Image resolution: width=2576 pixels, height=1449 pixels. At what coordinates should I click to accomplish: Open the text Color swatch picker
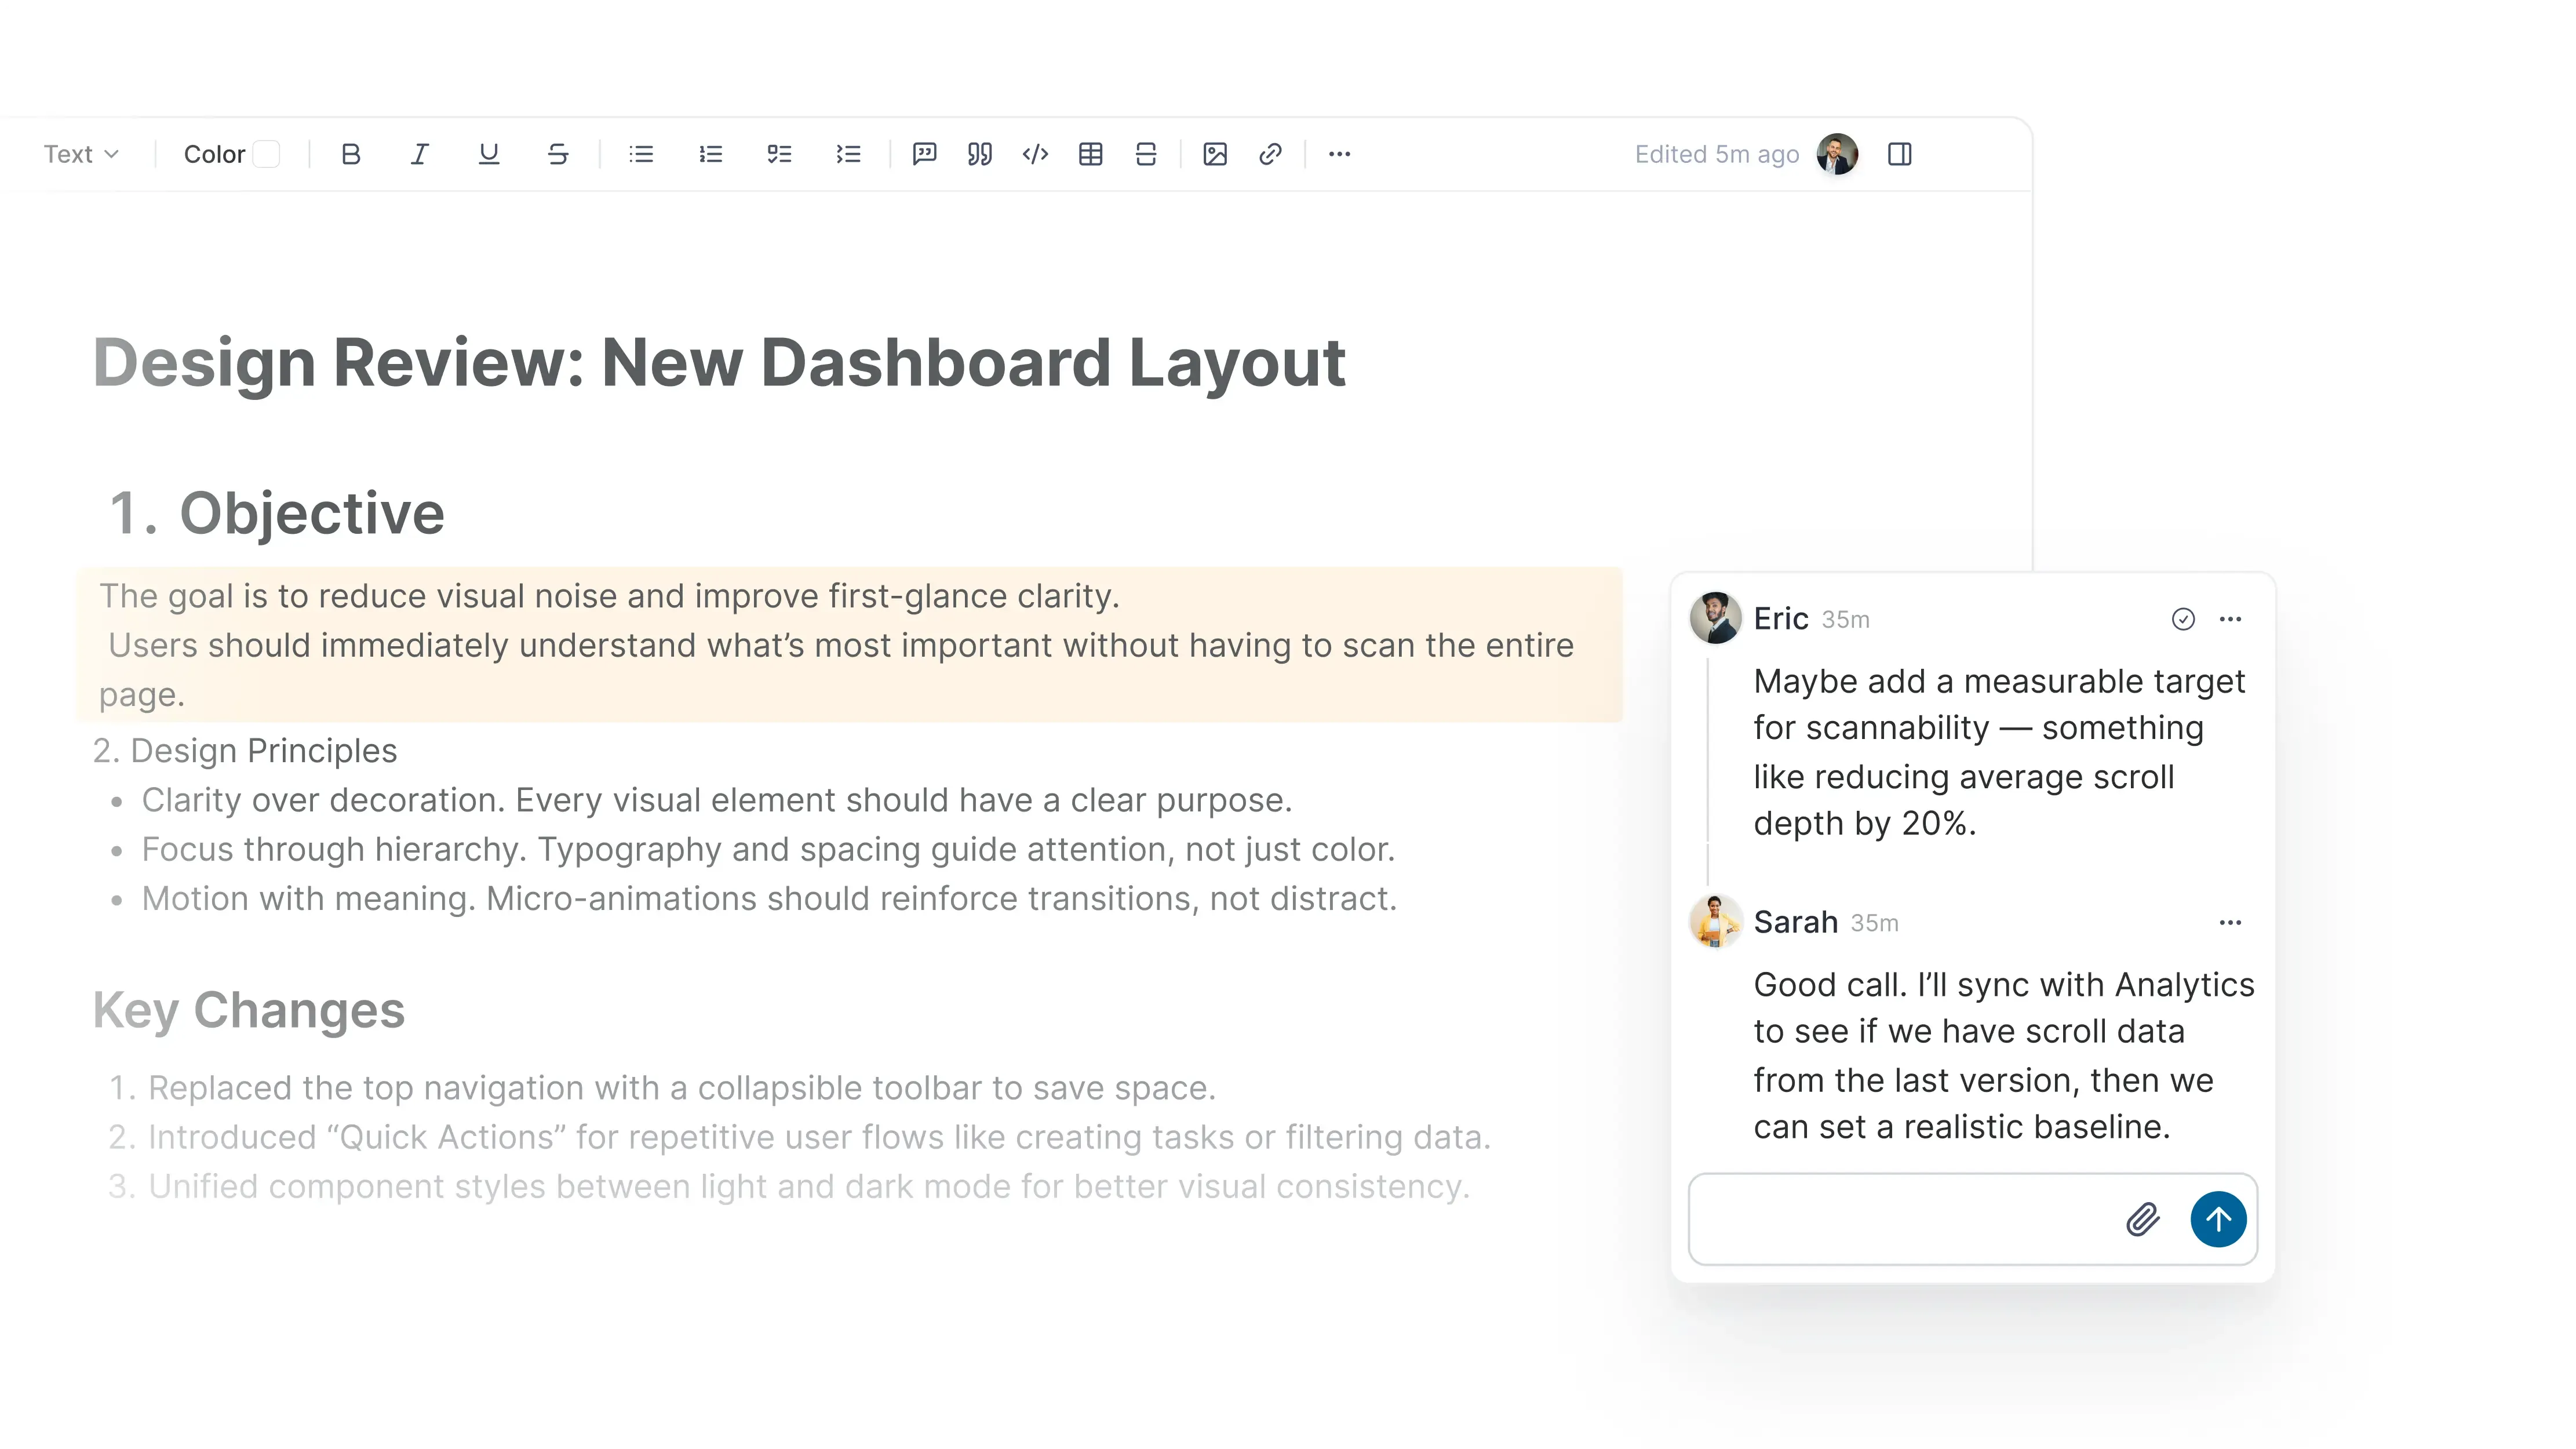[265, 154]
